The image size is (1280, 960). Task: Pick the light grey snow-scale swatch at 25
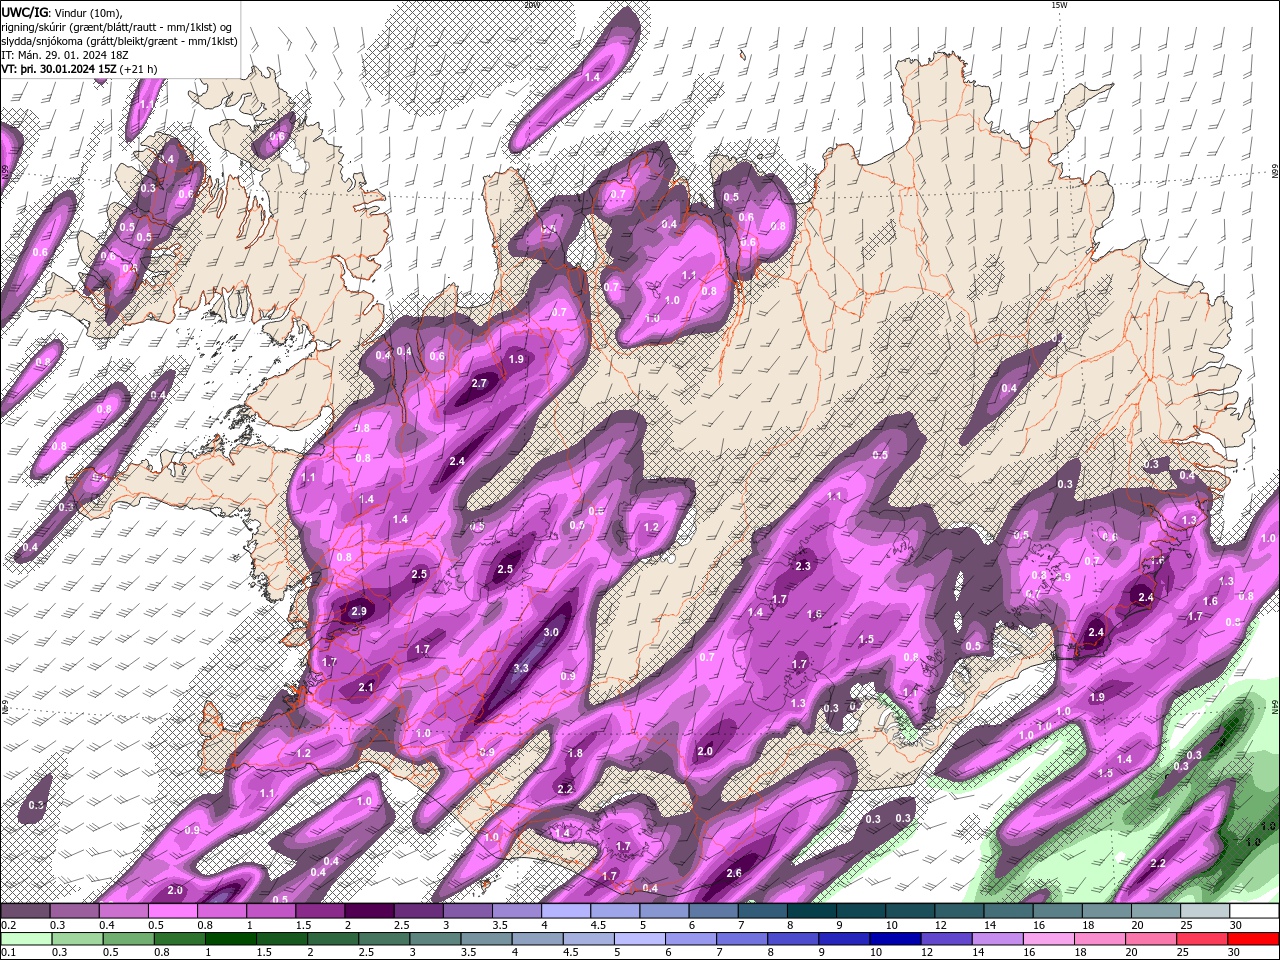pyautogui.click(x=1205, y=911)
